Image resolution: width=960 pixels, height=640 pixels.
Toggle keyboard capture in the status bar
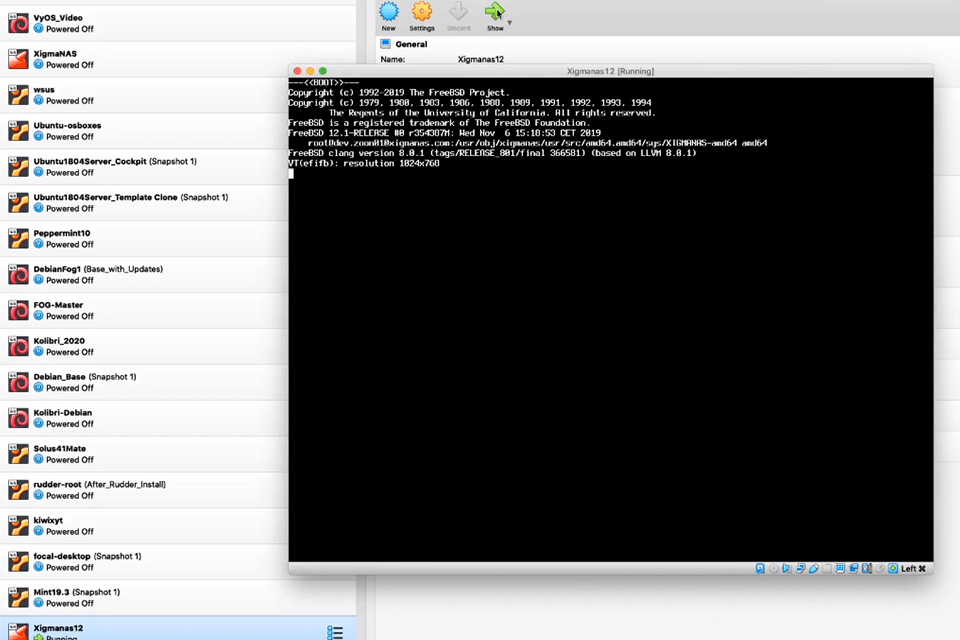click(x=892, y=568)
